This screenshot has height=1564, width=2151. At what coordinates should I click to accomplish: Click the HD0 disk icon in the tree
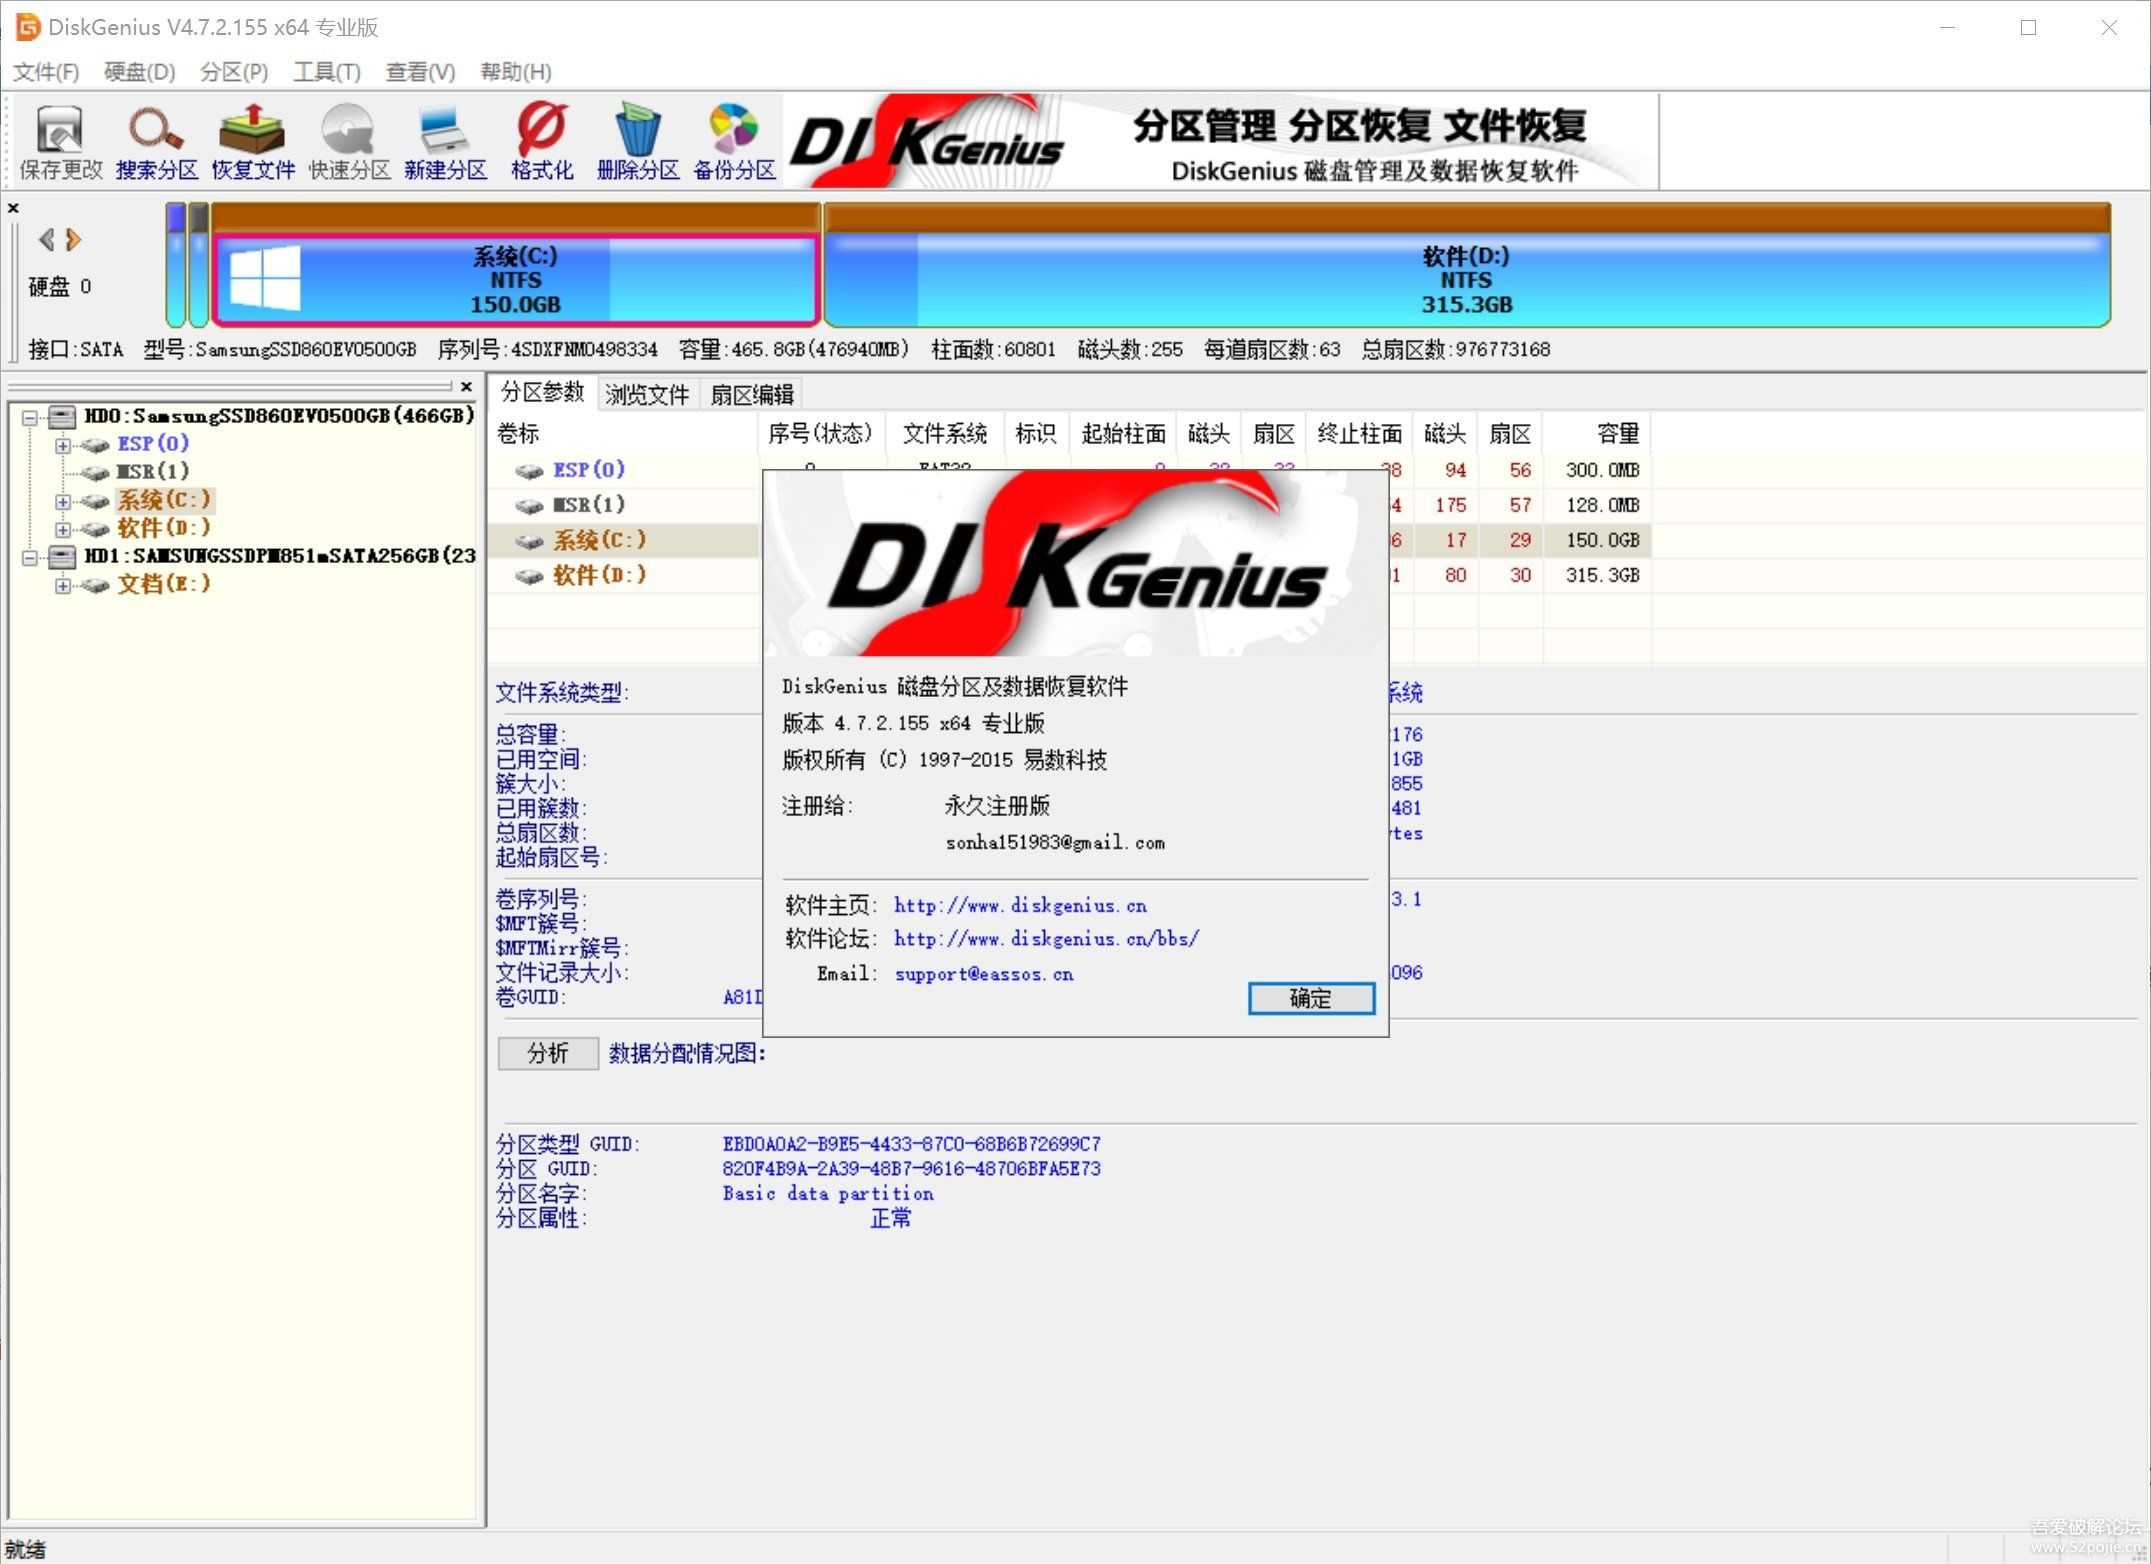(60, 417)
